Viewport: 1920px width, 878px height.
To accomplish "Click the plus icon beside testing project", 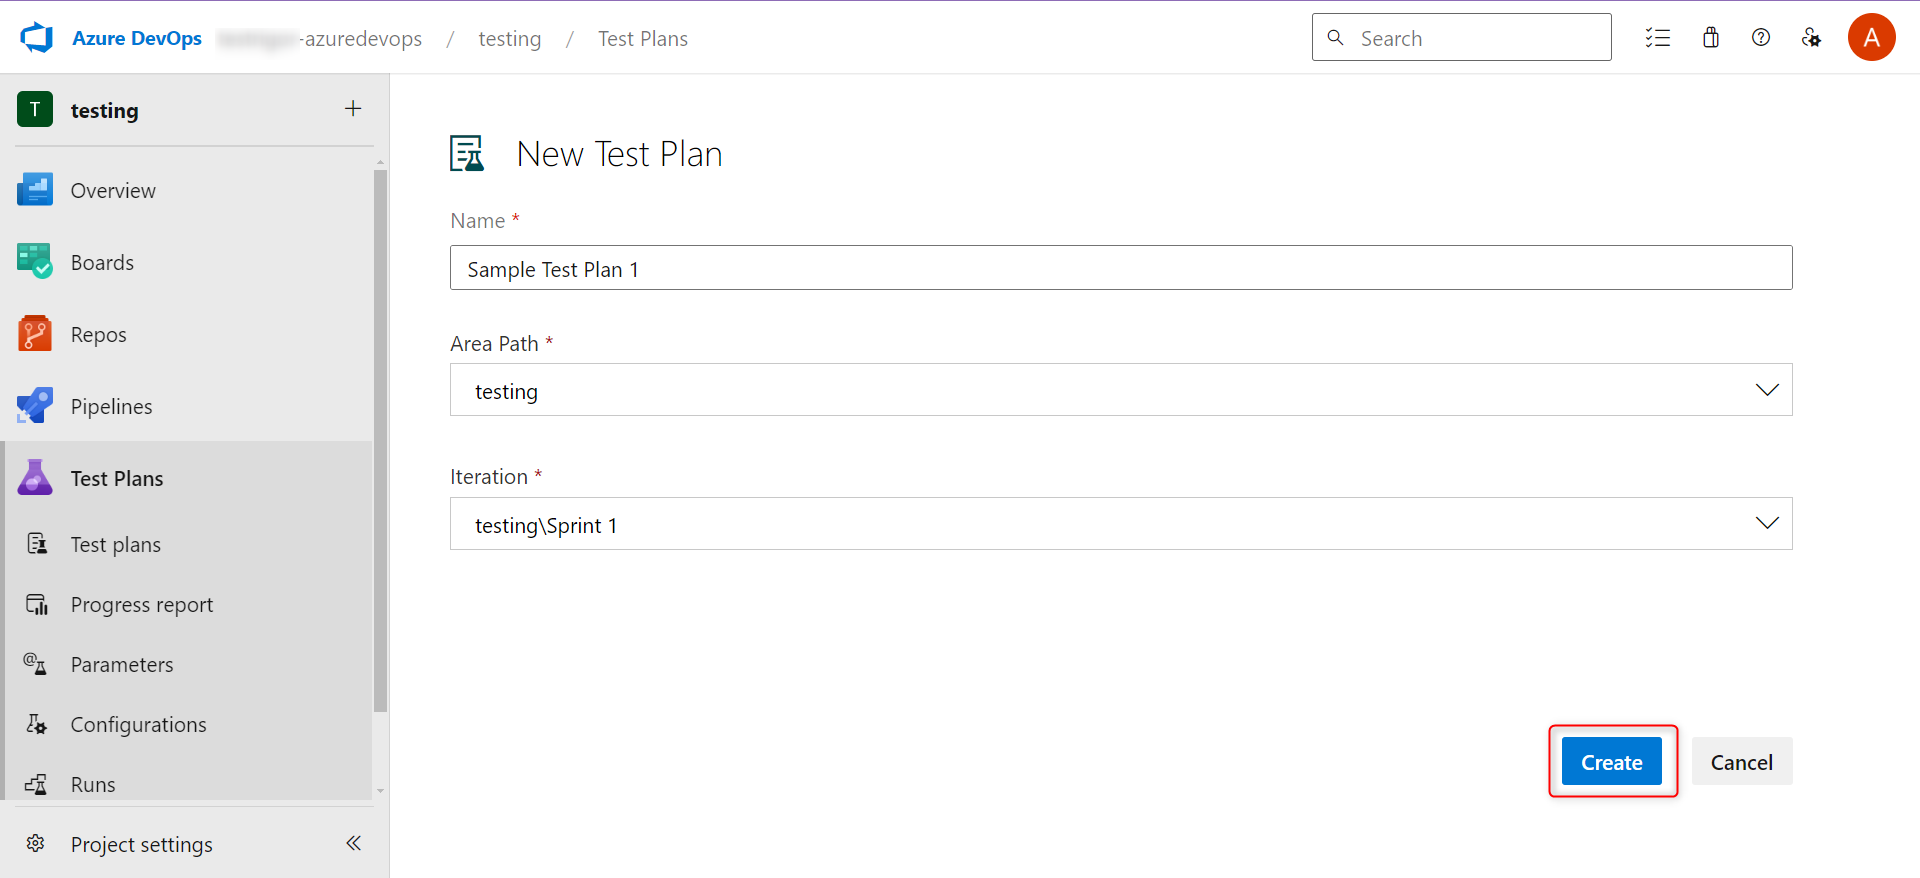I will pos(353,109).
